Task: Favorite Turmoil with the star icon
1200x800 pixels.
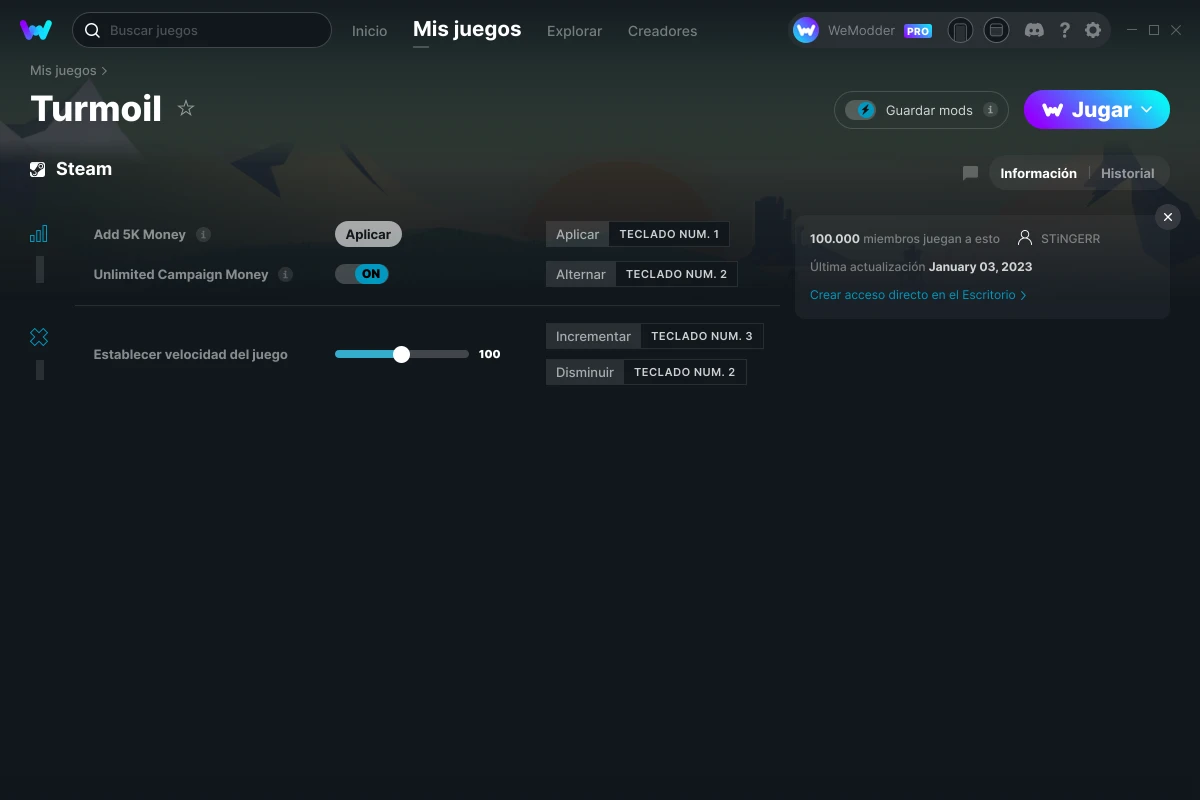Action: (x=186, y=108)
